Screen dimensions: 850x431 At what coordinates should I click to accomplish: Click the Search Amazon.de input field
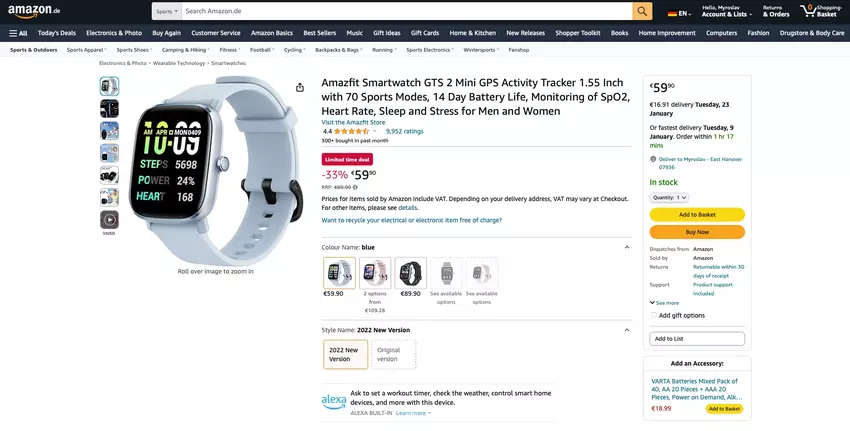pos(405,11)
